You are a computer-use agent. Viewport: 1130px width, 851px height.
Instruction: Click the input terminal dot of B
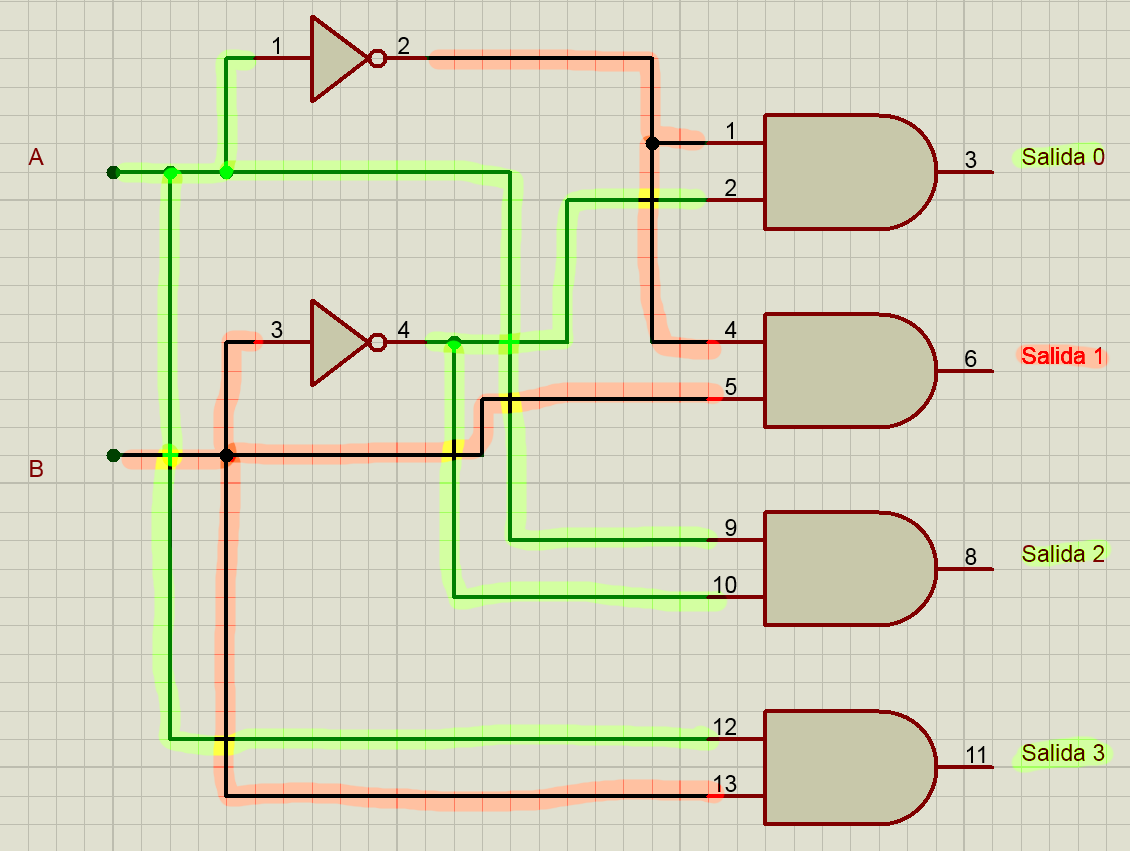pyautogui.click(x=113, y=455)
